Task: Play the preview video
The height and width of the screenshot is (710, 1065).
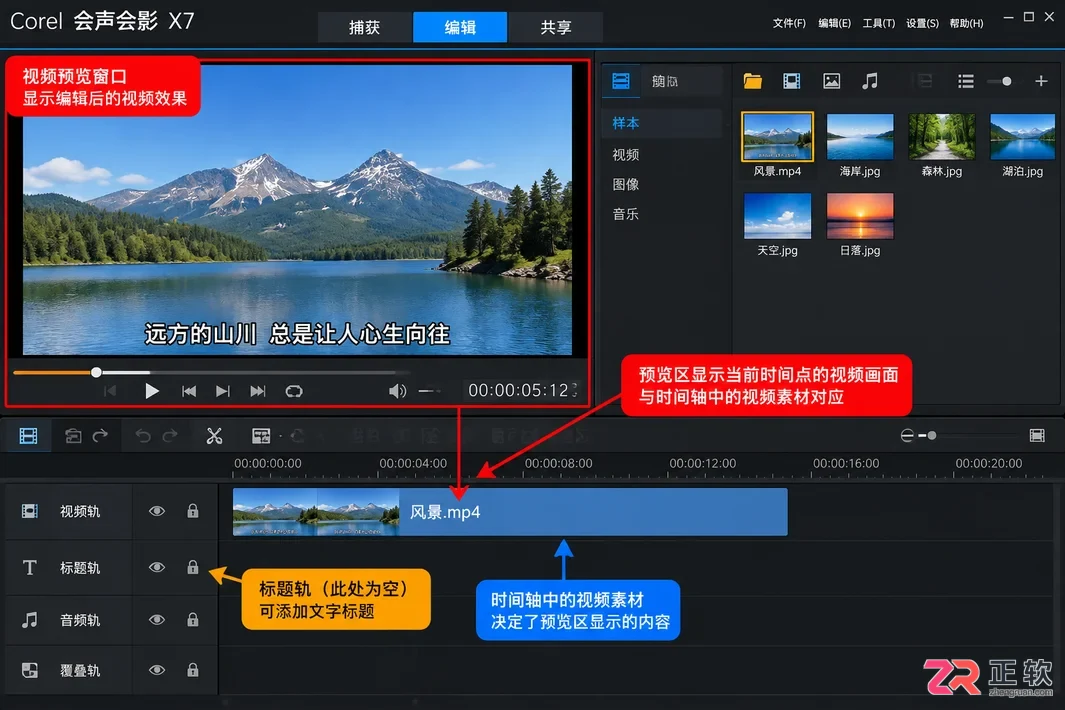Action: (x=151, y=391)
